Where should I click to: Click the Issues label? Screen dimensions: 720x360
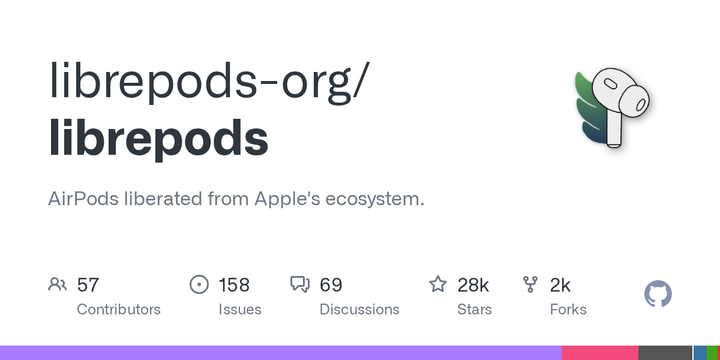[240, 309]
